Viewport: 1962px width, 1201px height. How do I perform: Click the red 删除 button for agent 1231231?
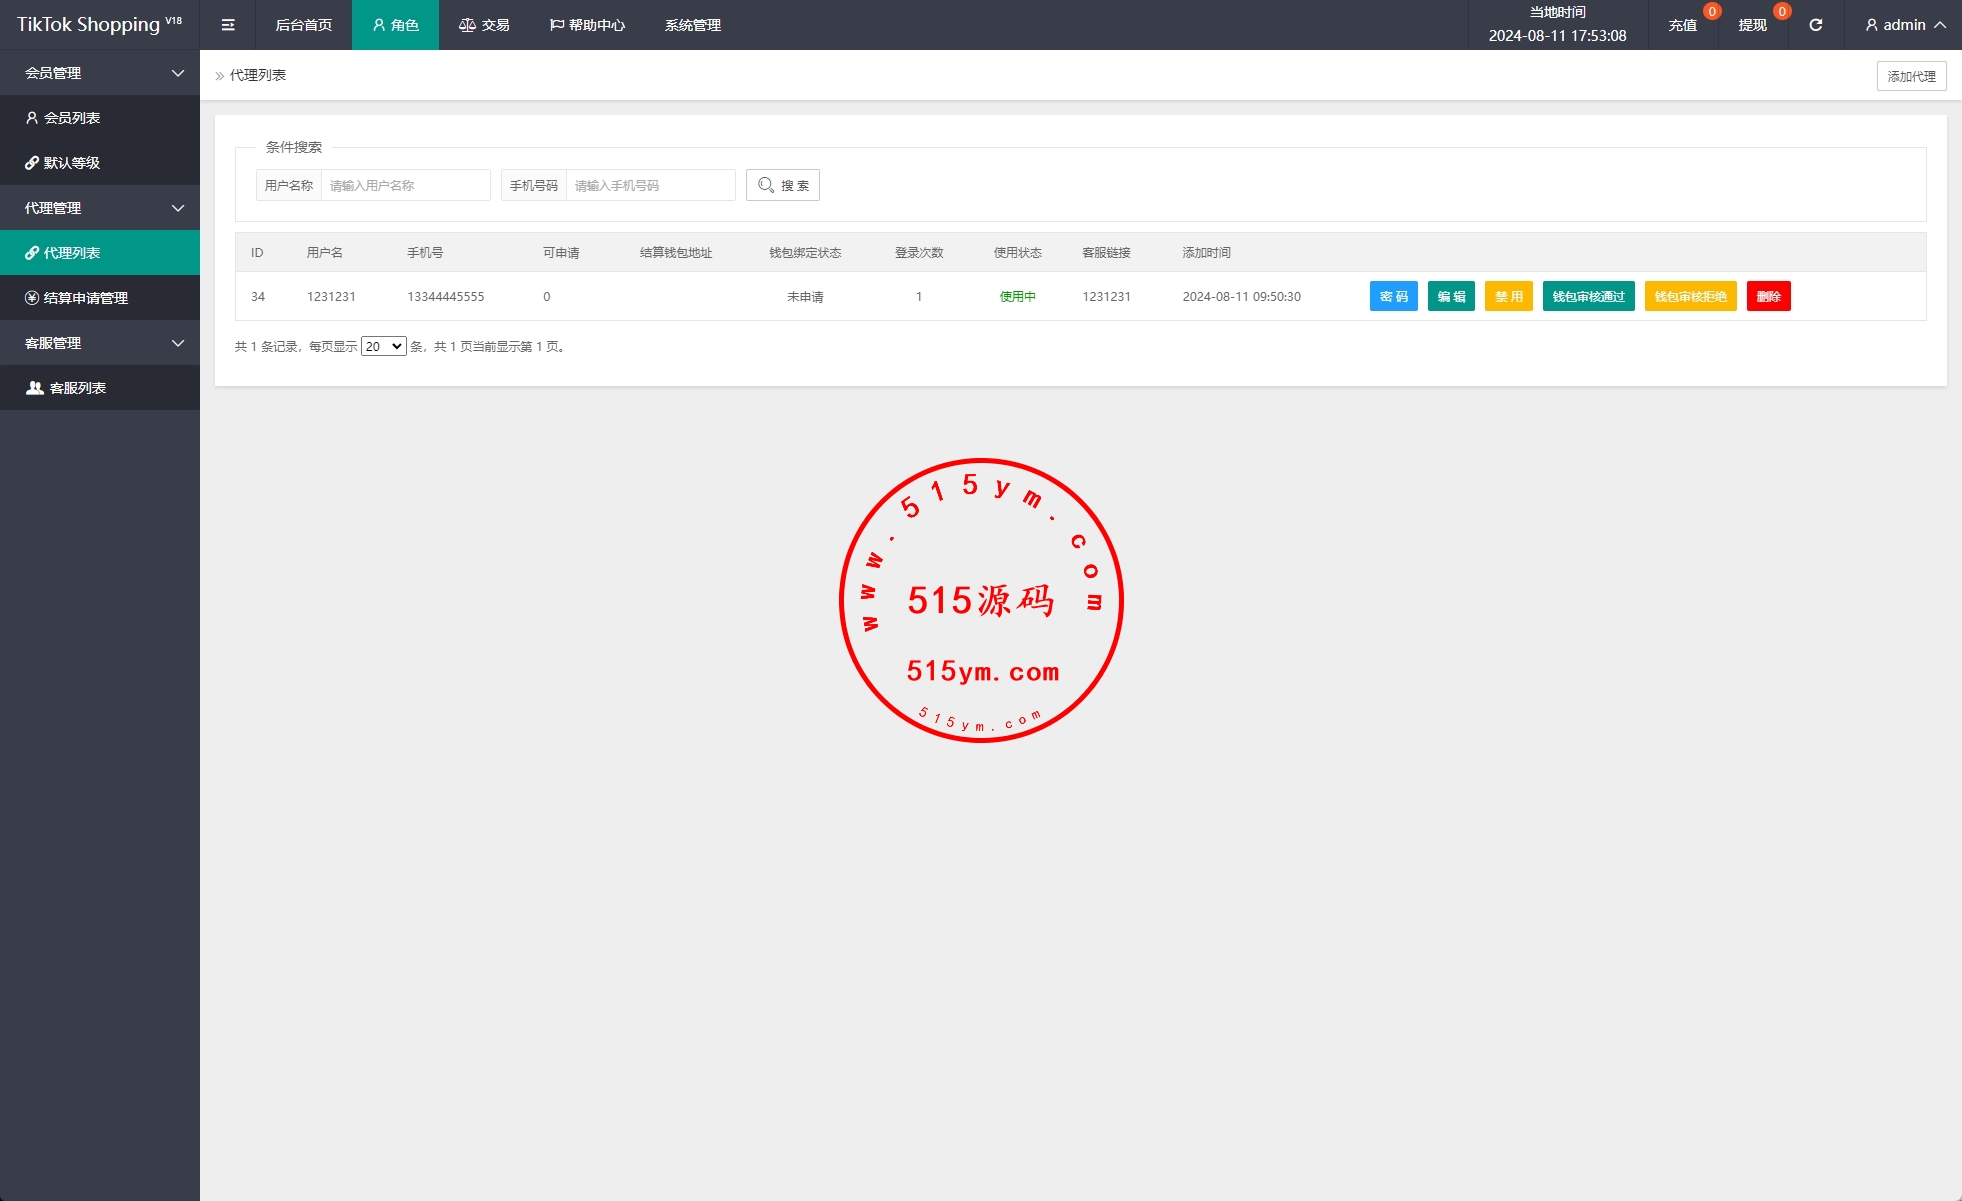1768,296
